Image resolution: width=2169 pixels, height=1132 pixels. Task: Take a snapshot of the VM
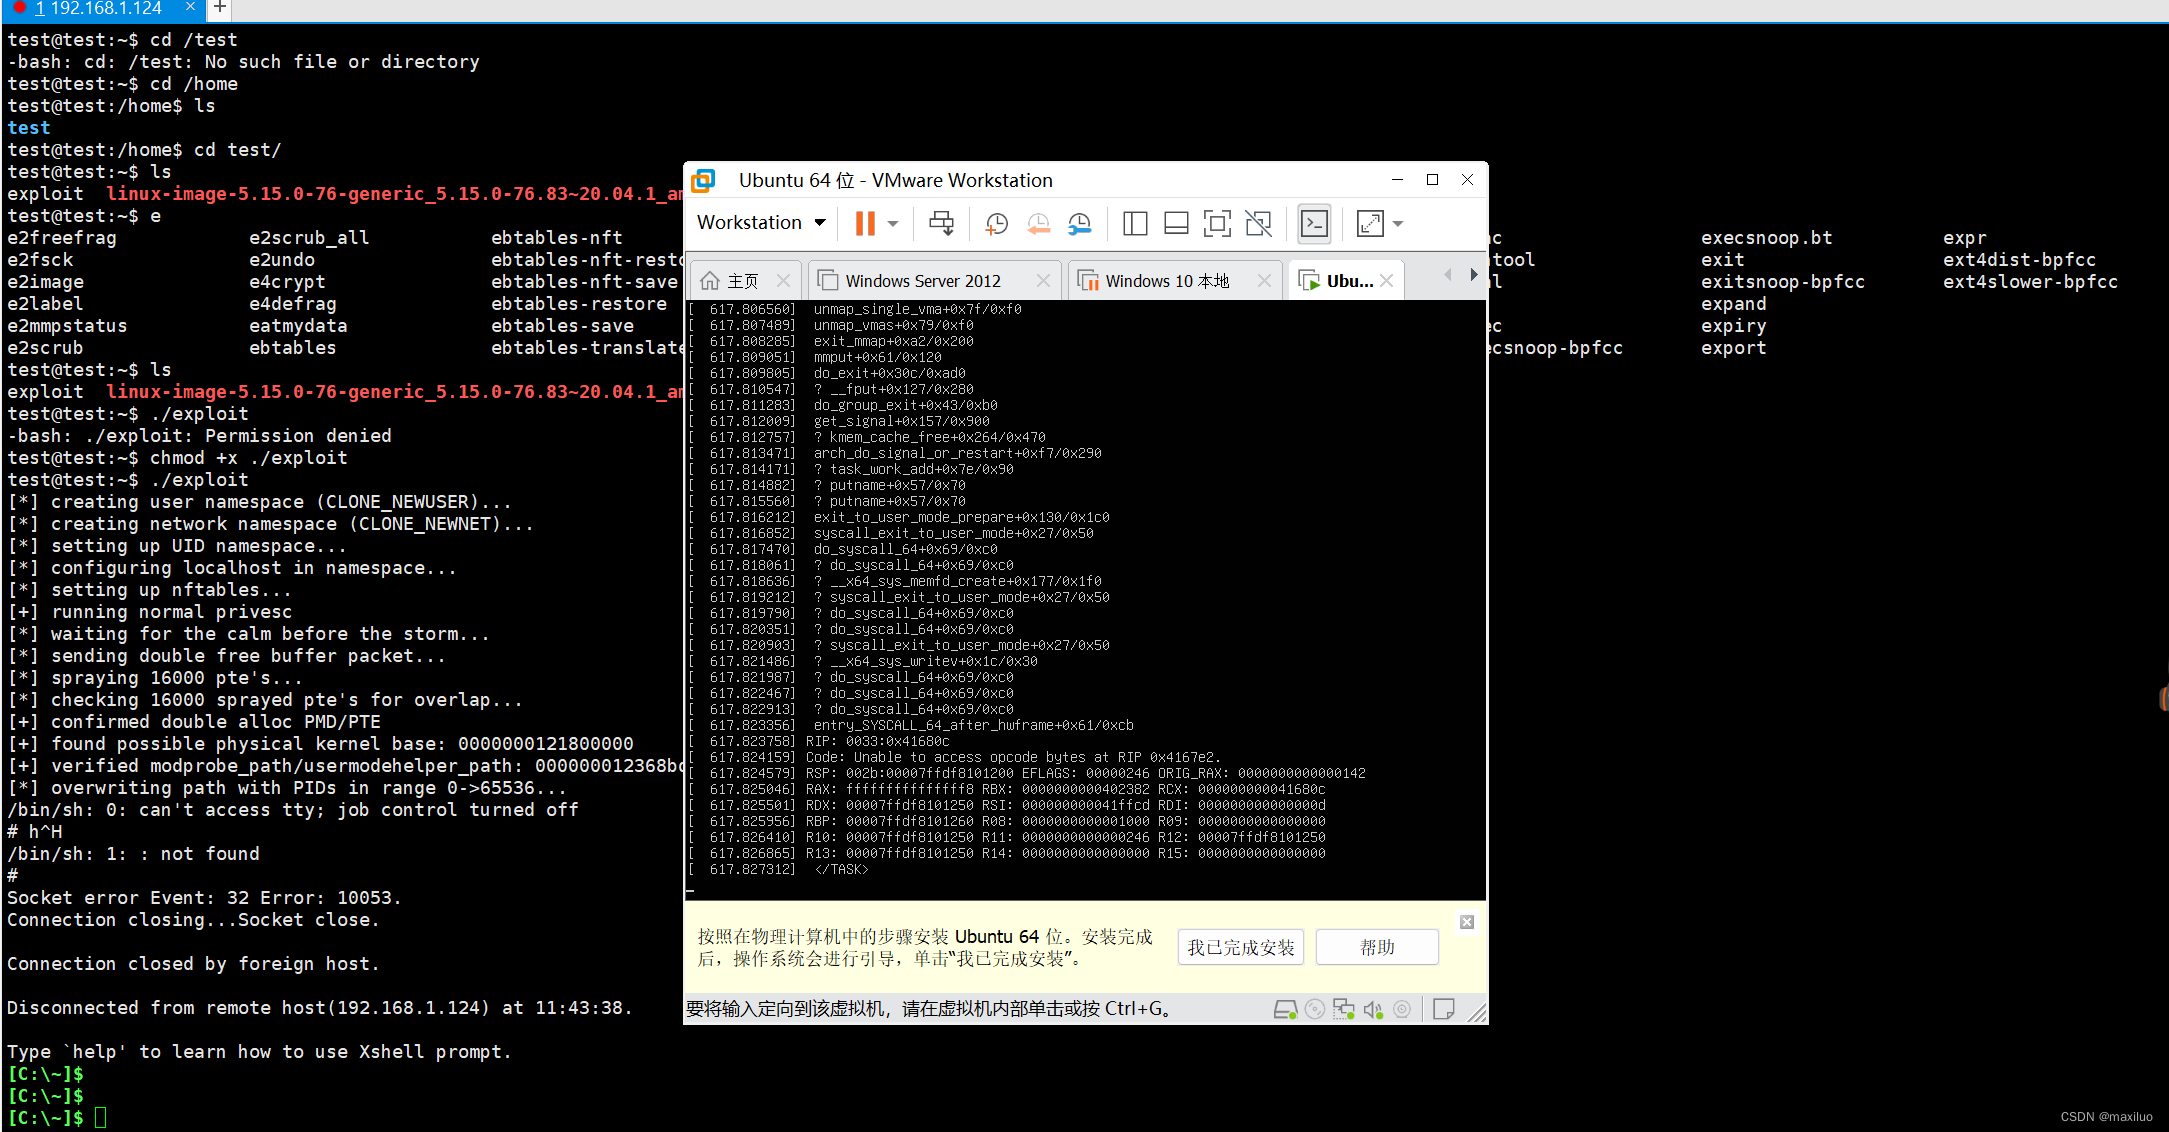click(996, 223)
